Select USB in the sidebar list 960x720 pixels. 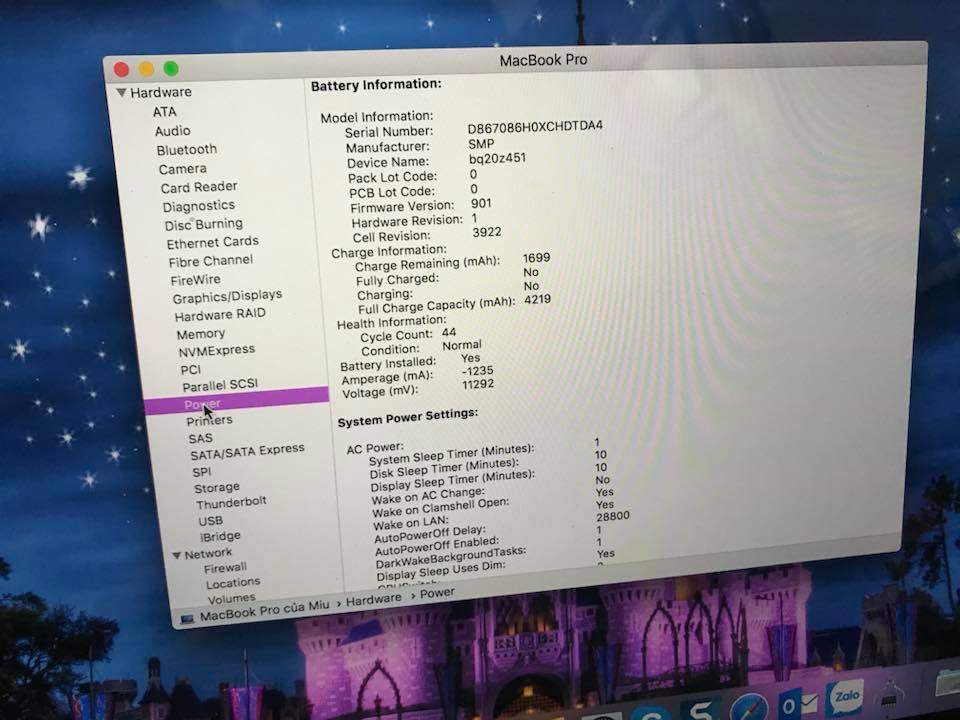click(210, 521)
